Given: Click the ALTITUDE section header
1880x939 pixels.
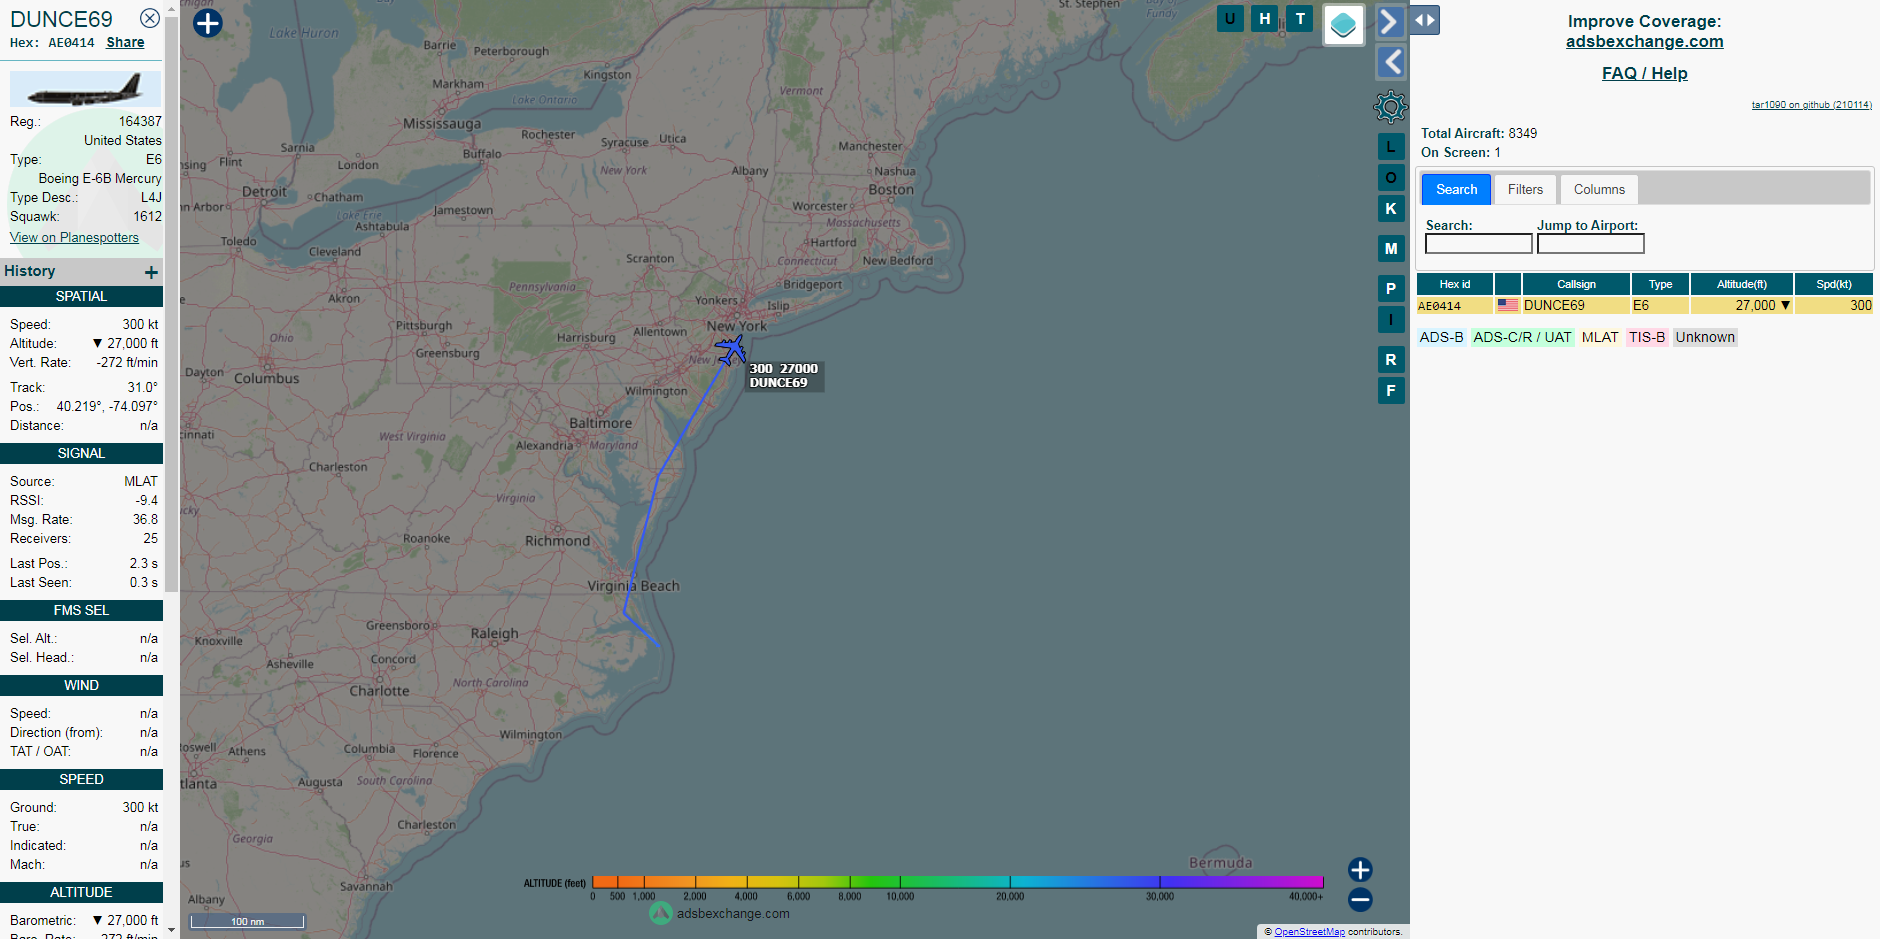Looking at the screenshot, I should [x=81, y=892].
